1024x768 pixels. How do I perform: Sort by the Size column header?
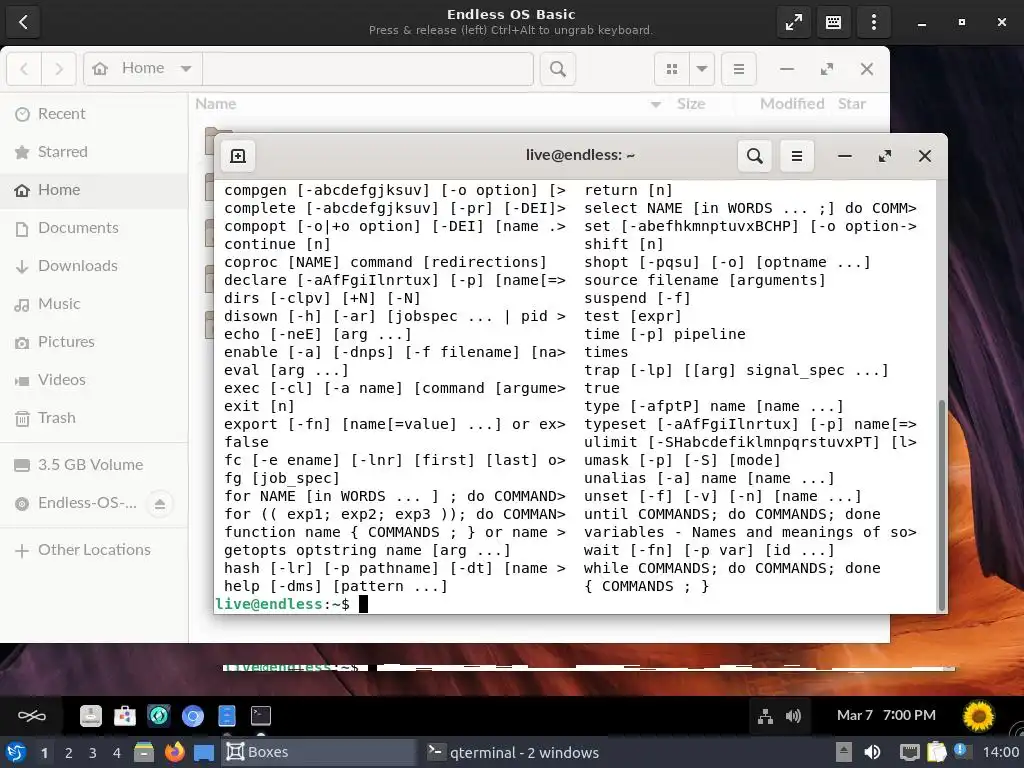tap(691, 104)
